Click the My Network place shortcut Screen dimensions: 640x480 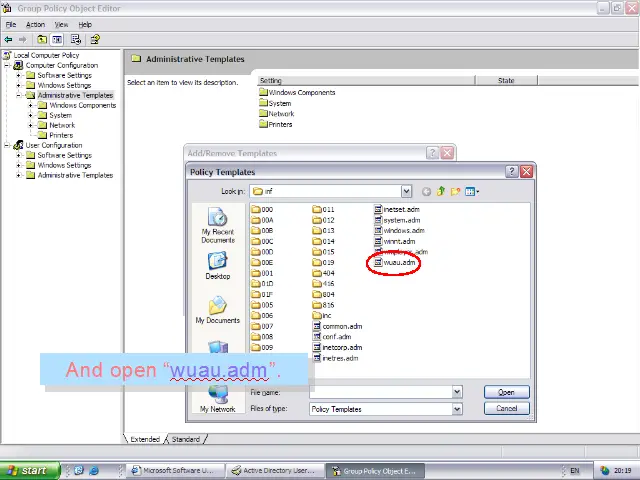(x=218, y=399)
